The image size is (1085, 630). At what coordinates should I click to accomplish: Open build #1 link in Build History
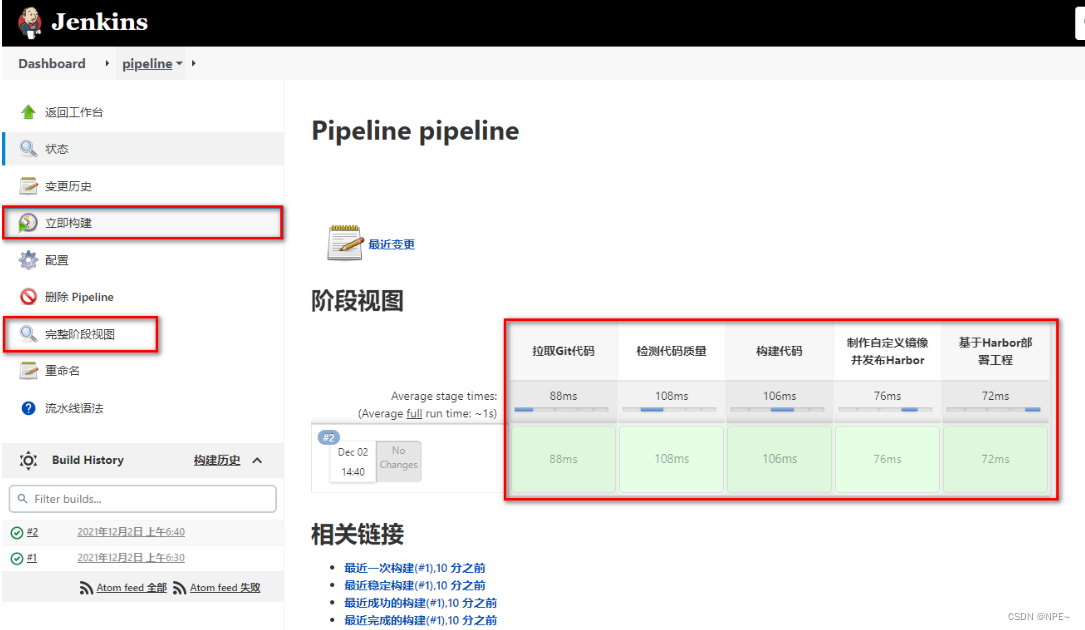pos(32,557)
